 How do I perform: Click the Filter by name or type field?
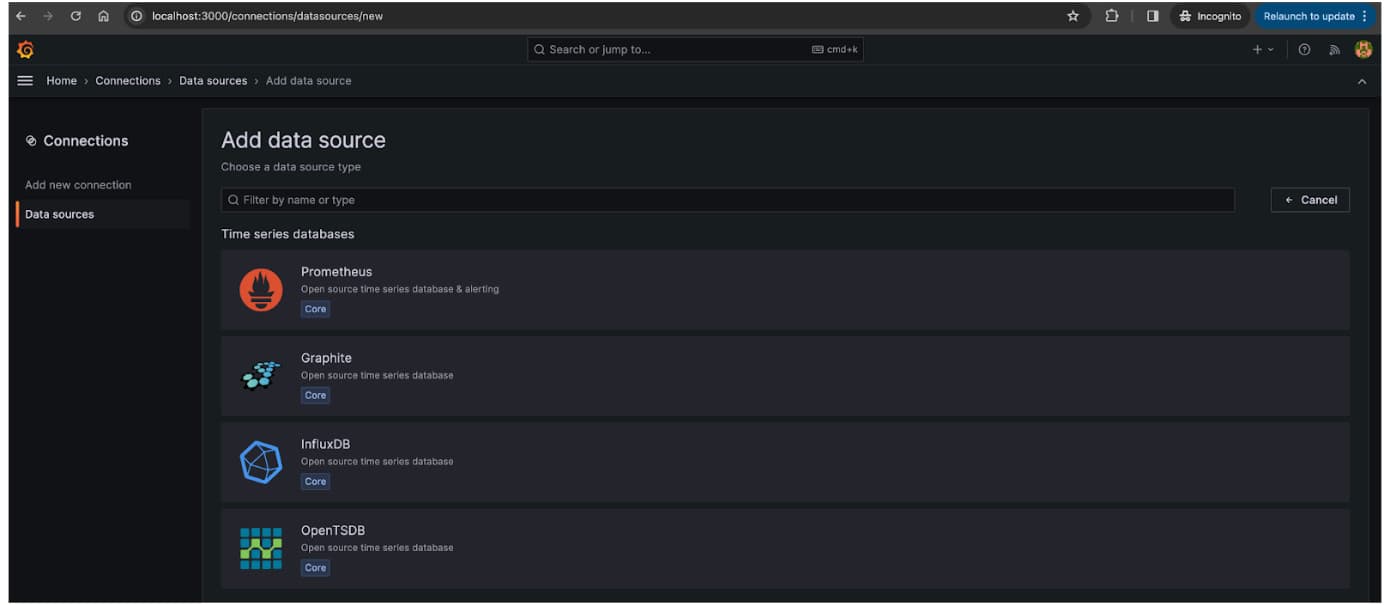coord(727,200)
